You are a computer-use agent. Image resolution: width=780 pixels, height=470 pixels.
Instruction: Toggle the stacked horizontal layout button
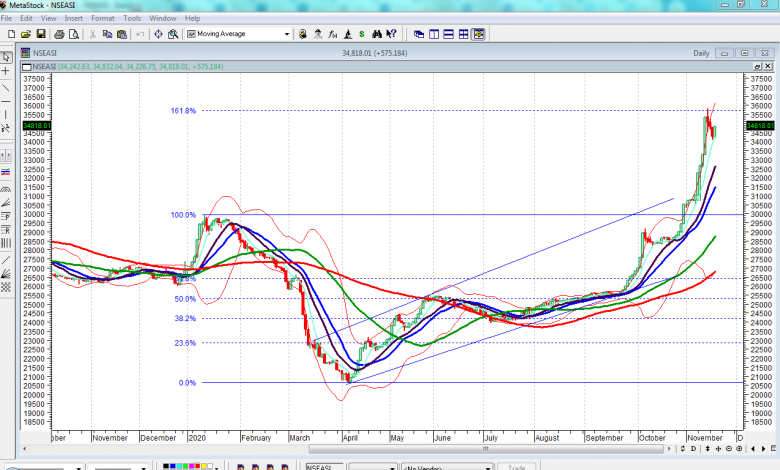(449, 34)
